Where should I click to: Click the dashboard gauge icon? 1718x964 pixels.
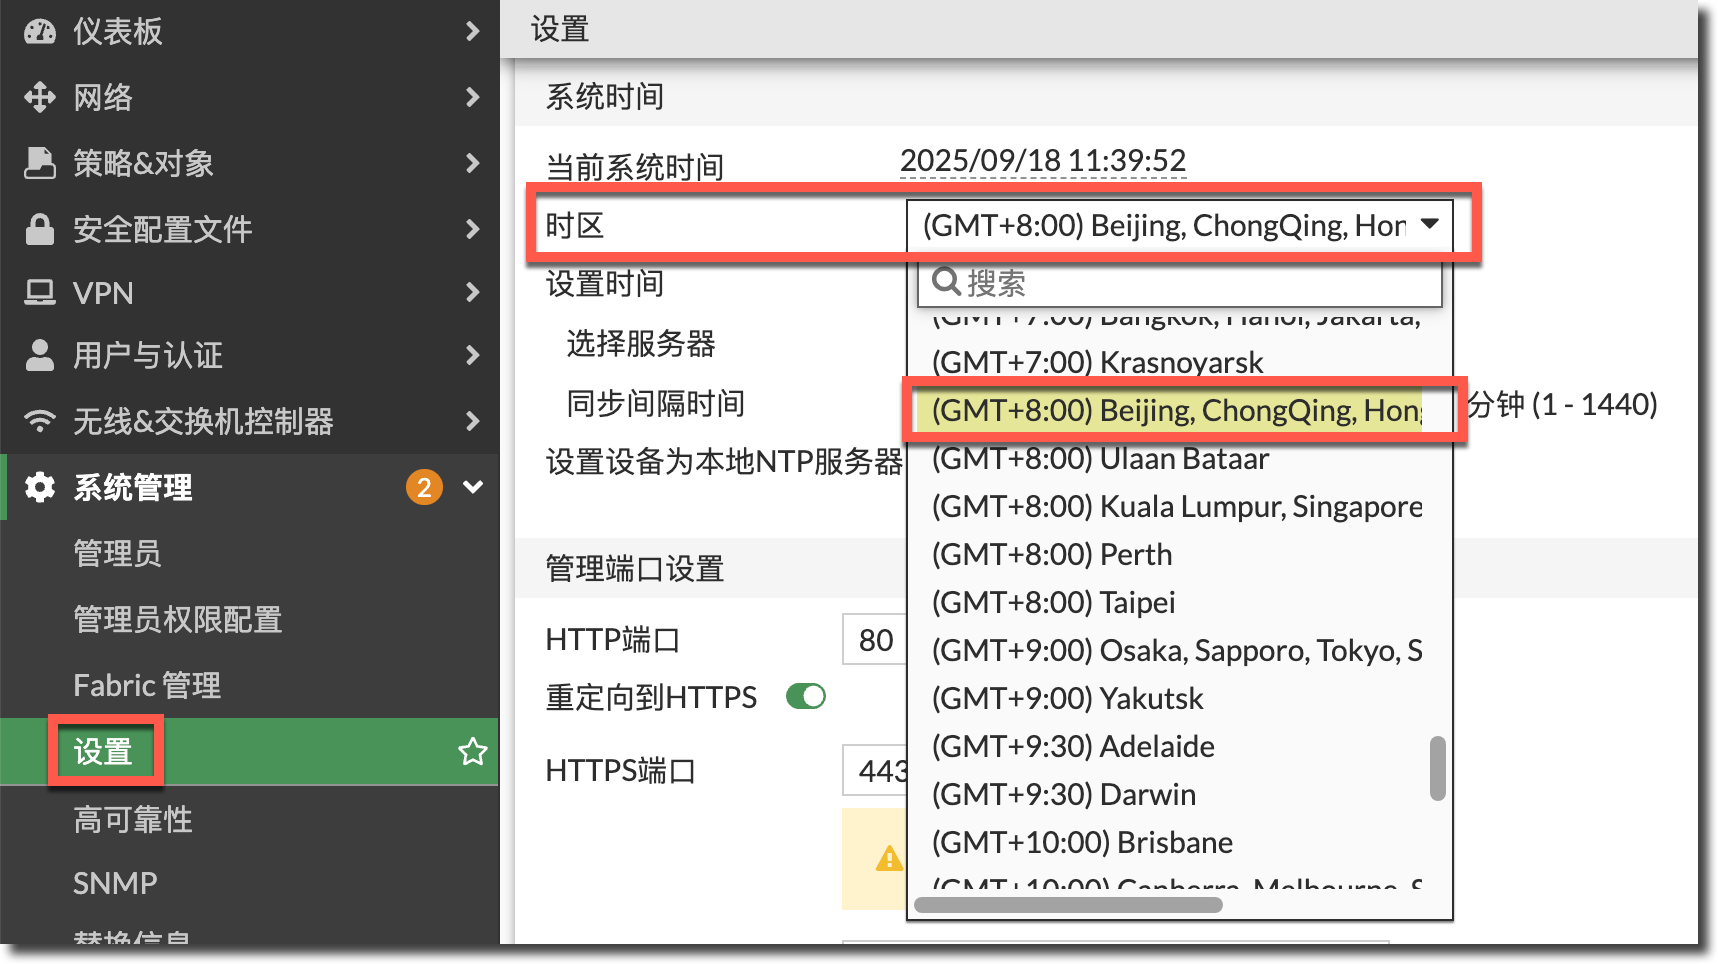(40, 32)
